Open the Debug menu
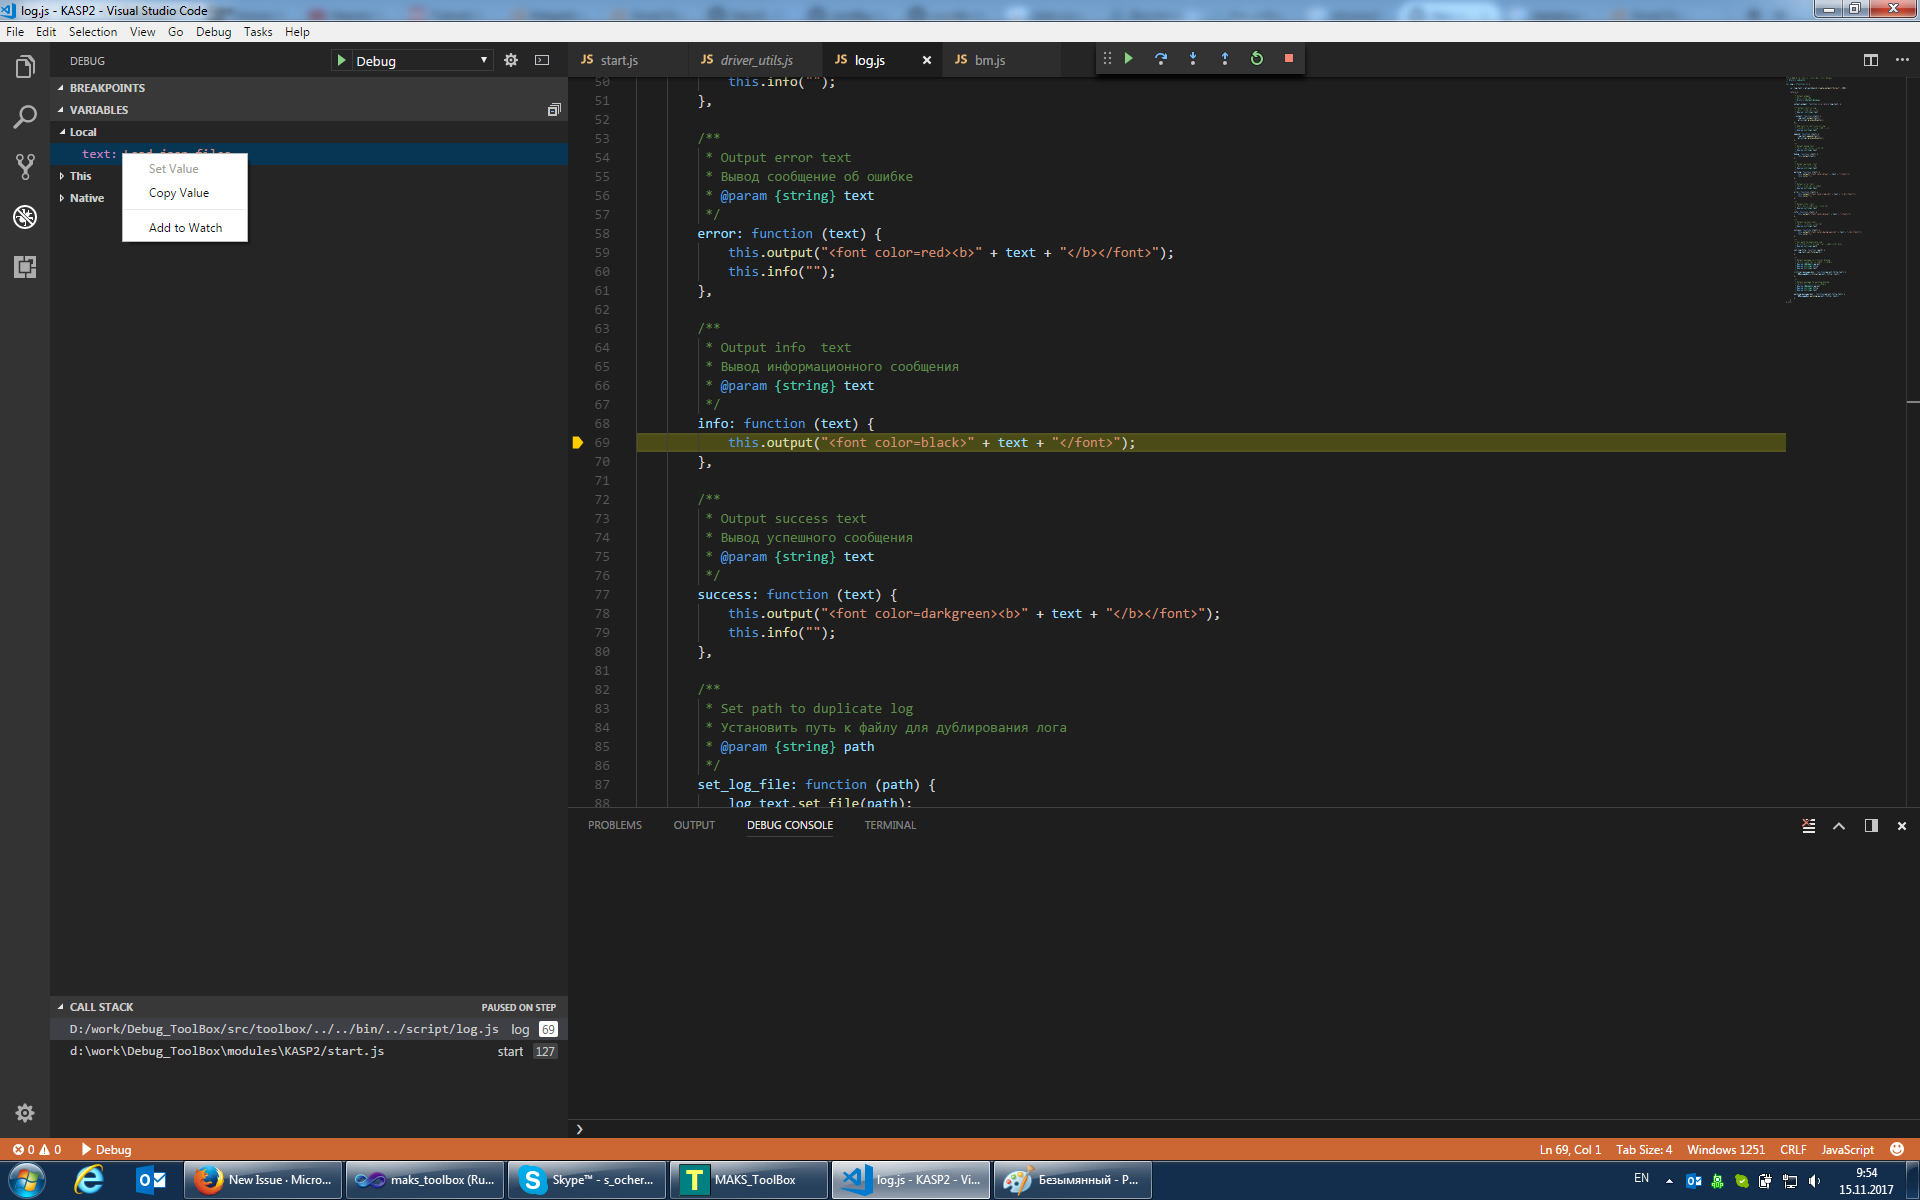Viewport: 1920px width, 1200px height. pyautogui.click(x=214, y=31)
